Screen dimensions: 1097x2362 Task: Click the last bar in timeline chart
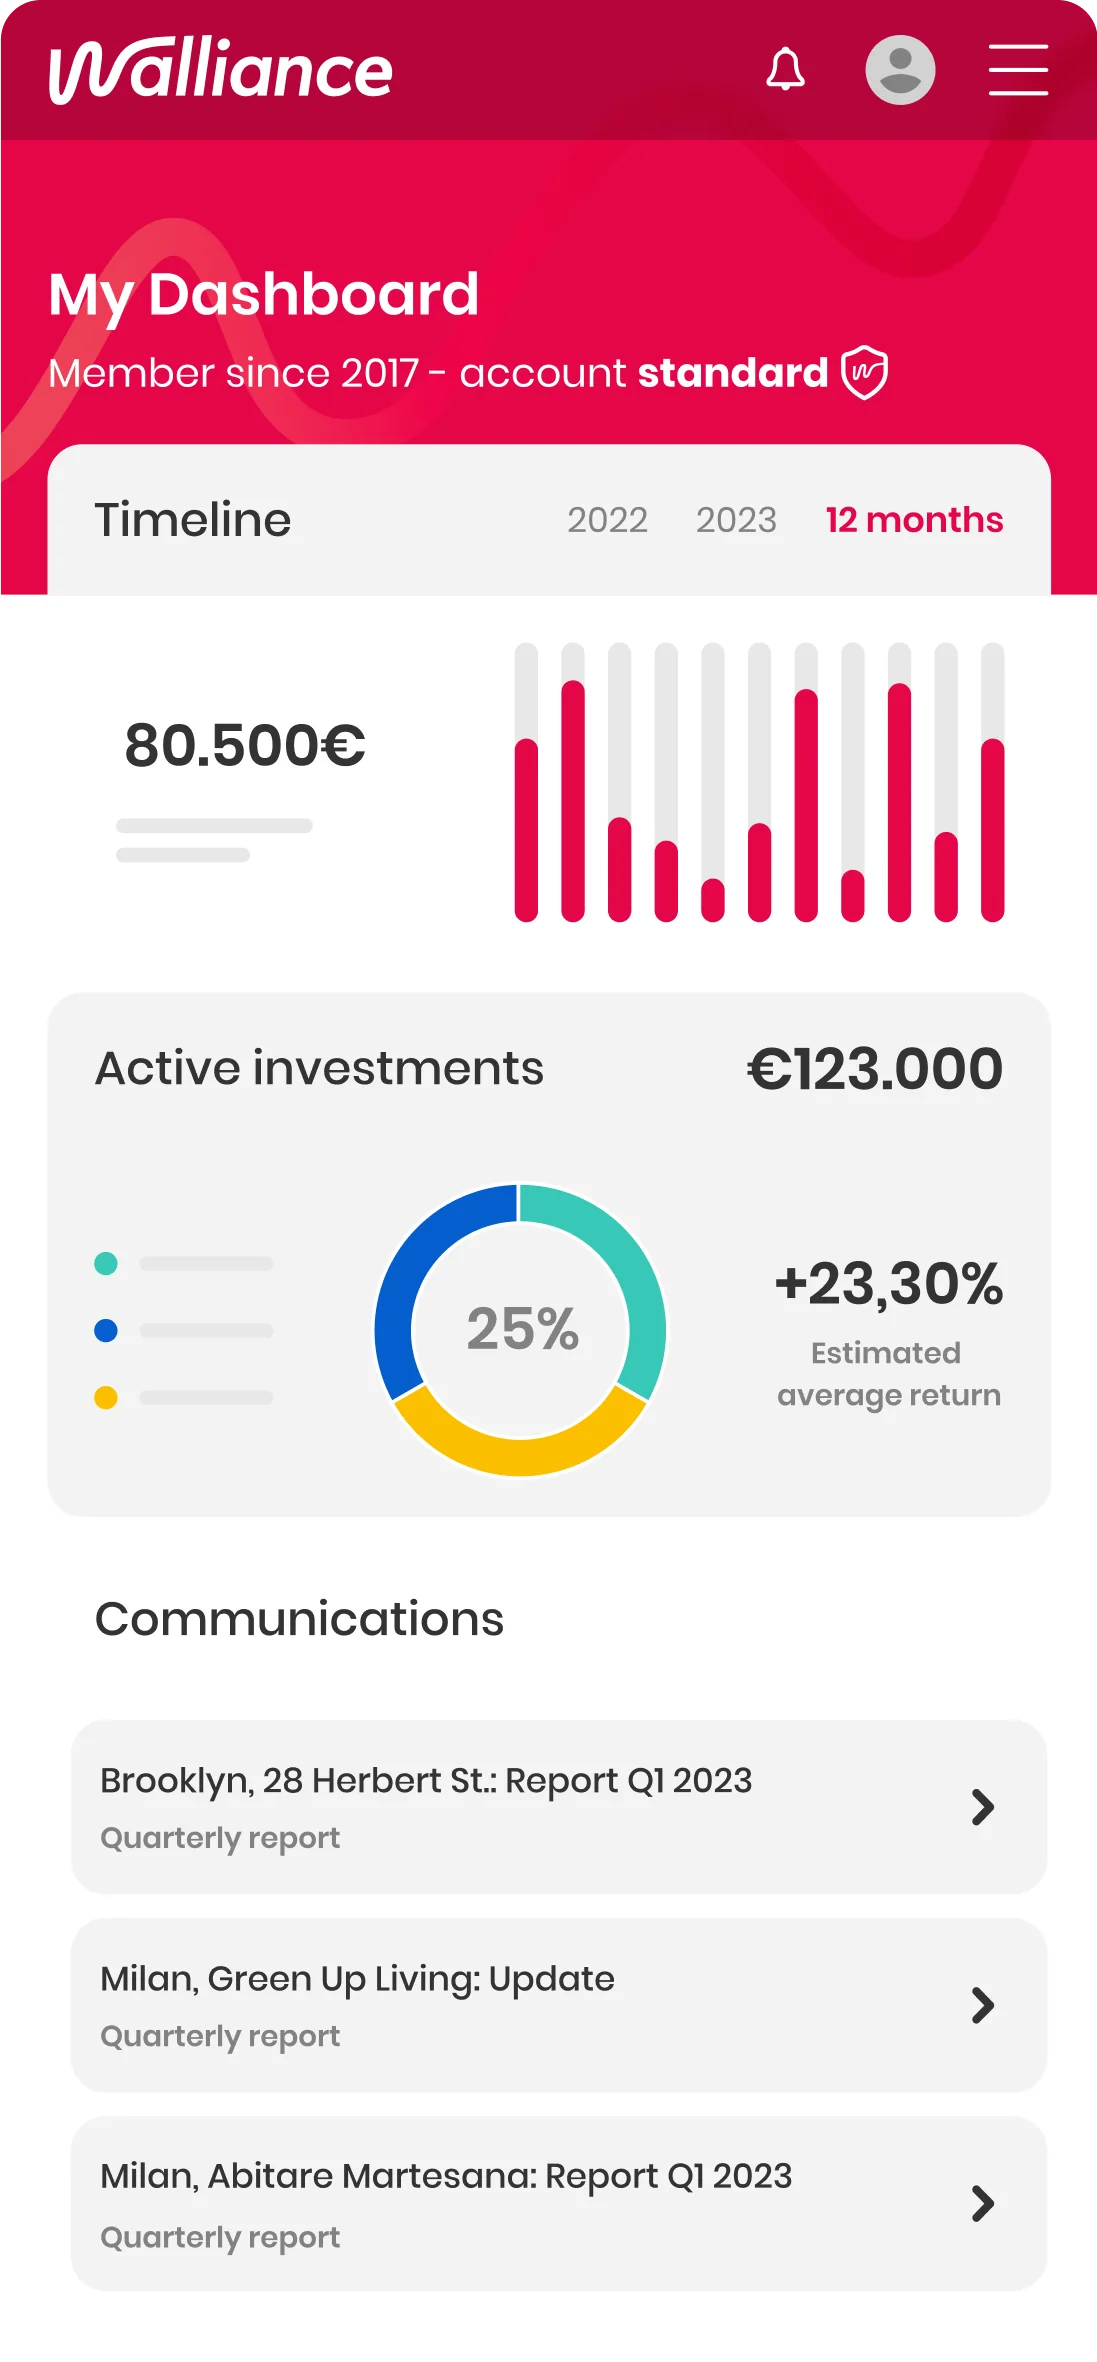992,830
